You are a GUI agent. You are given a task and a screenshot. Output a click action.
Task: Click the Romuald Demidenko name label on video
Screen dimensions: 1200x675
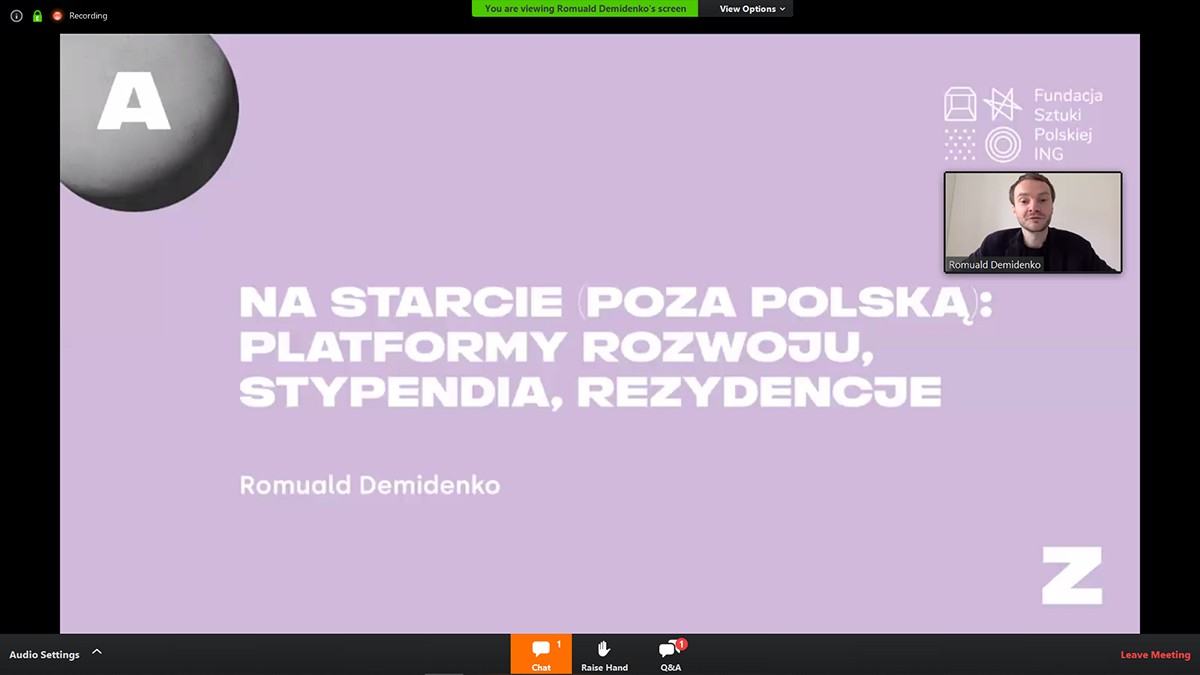click(994, 265)
